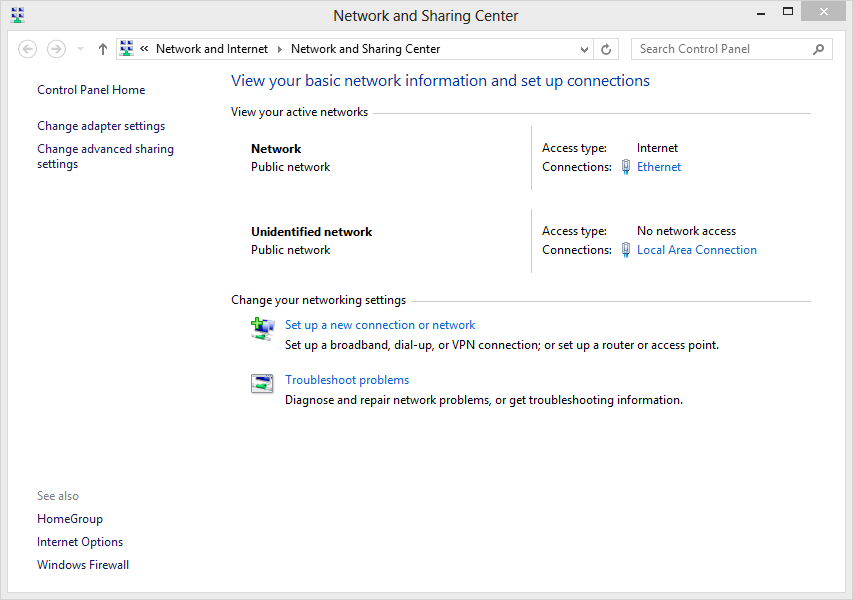Click the Ethernet adapter icon
The width and height of the screenshot is (853, 600).
click(x=626, y=166)
